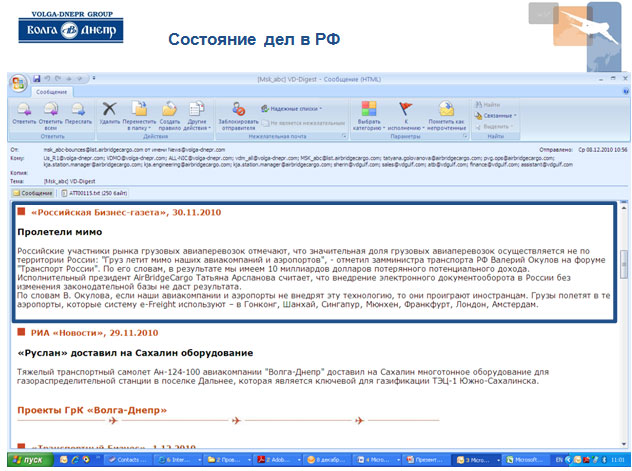632x471 pixels.
Task: Switch to 2 Пров... folder taskbar group
Action: coord(229,460)
